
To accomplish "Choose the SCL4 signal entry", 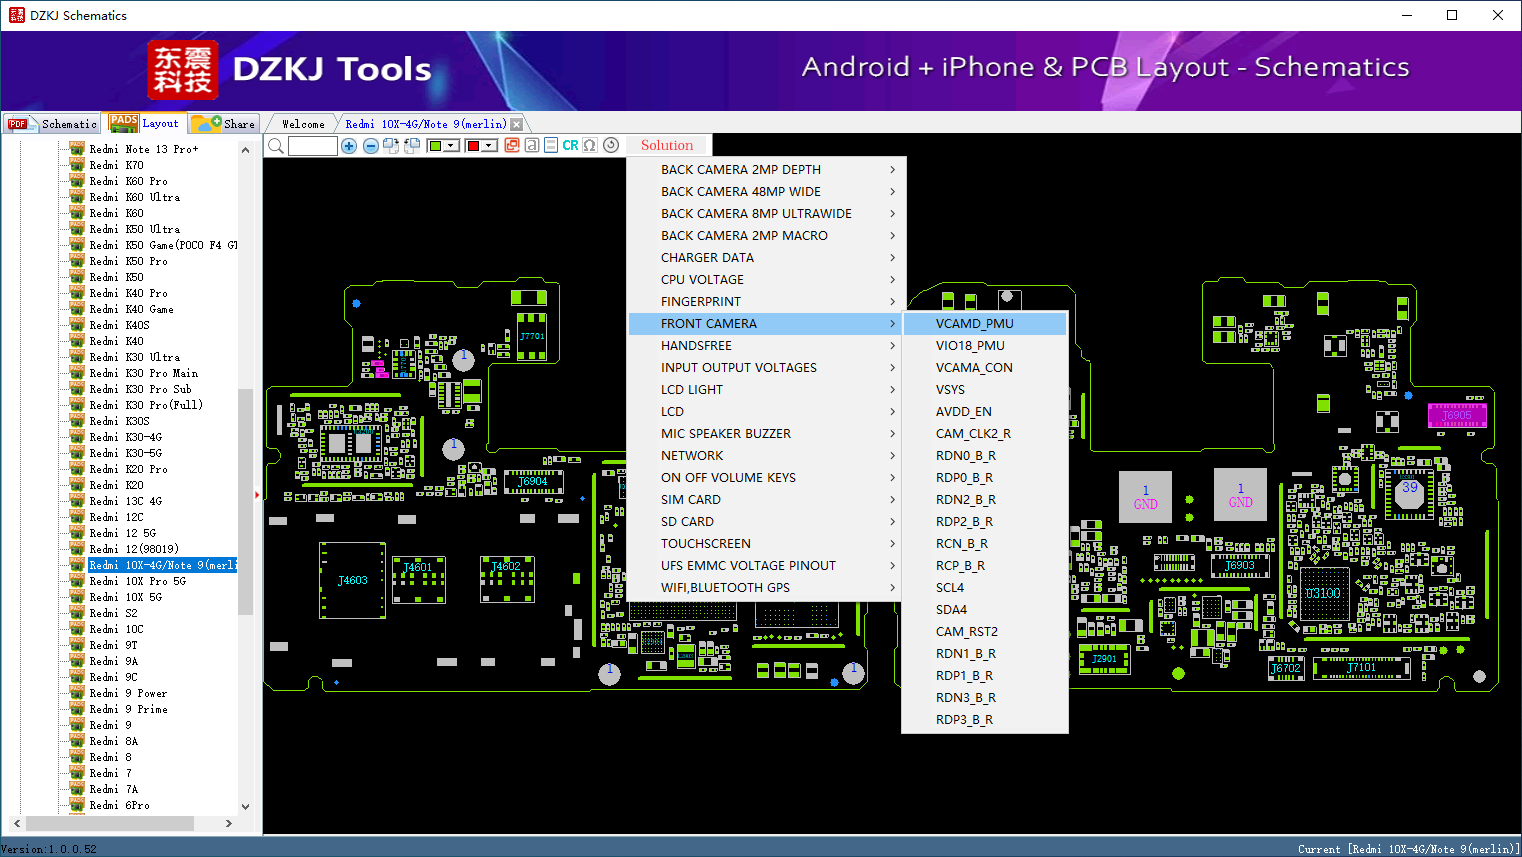I will click(985, 588).
